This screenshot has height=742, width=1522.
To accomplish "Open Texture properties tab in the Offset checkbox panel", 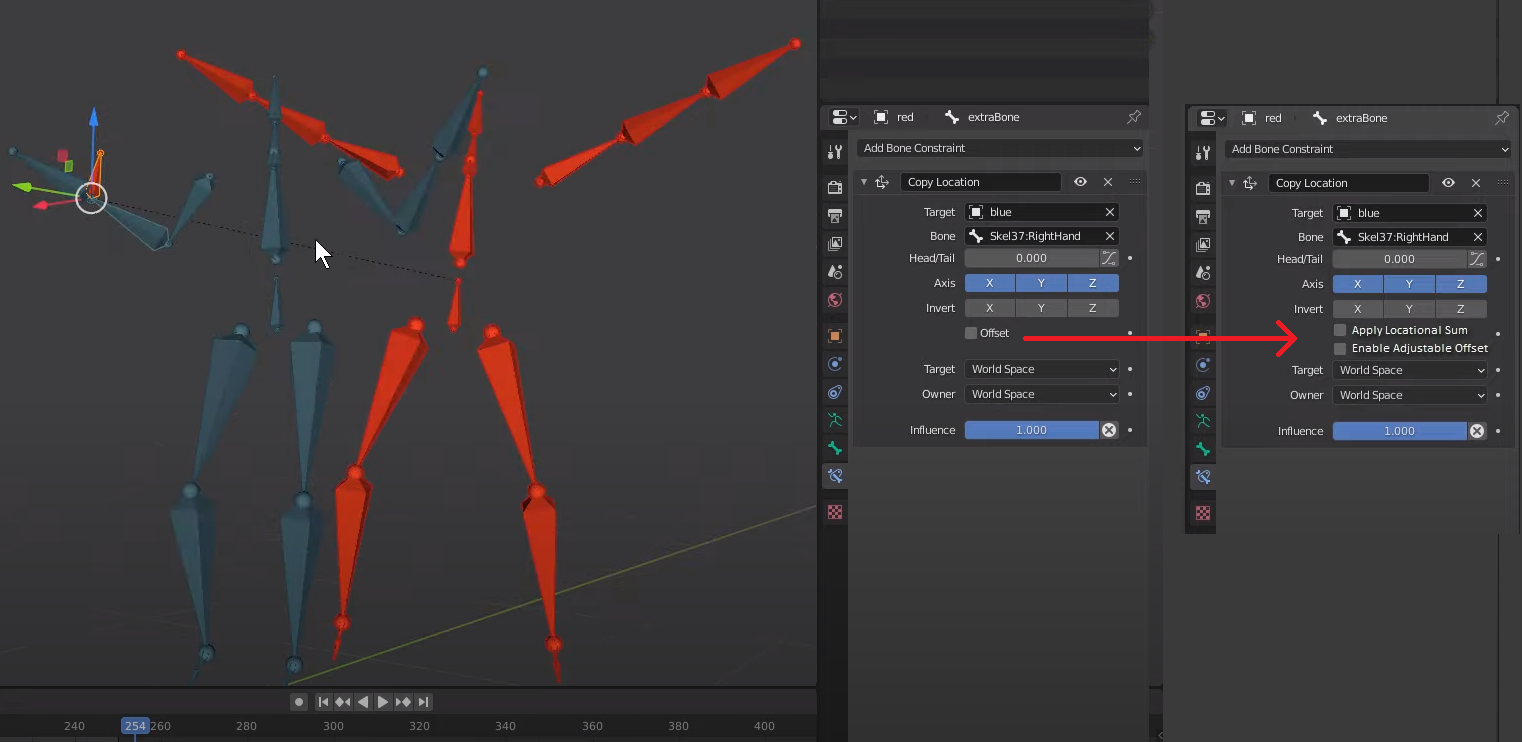I will click(x=835, y=512).
